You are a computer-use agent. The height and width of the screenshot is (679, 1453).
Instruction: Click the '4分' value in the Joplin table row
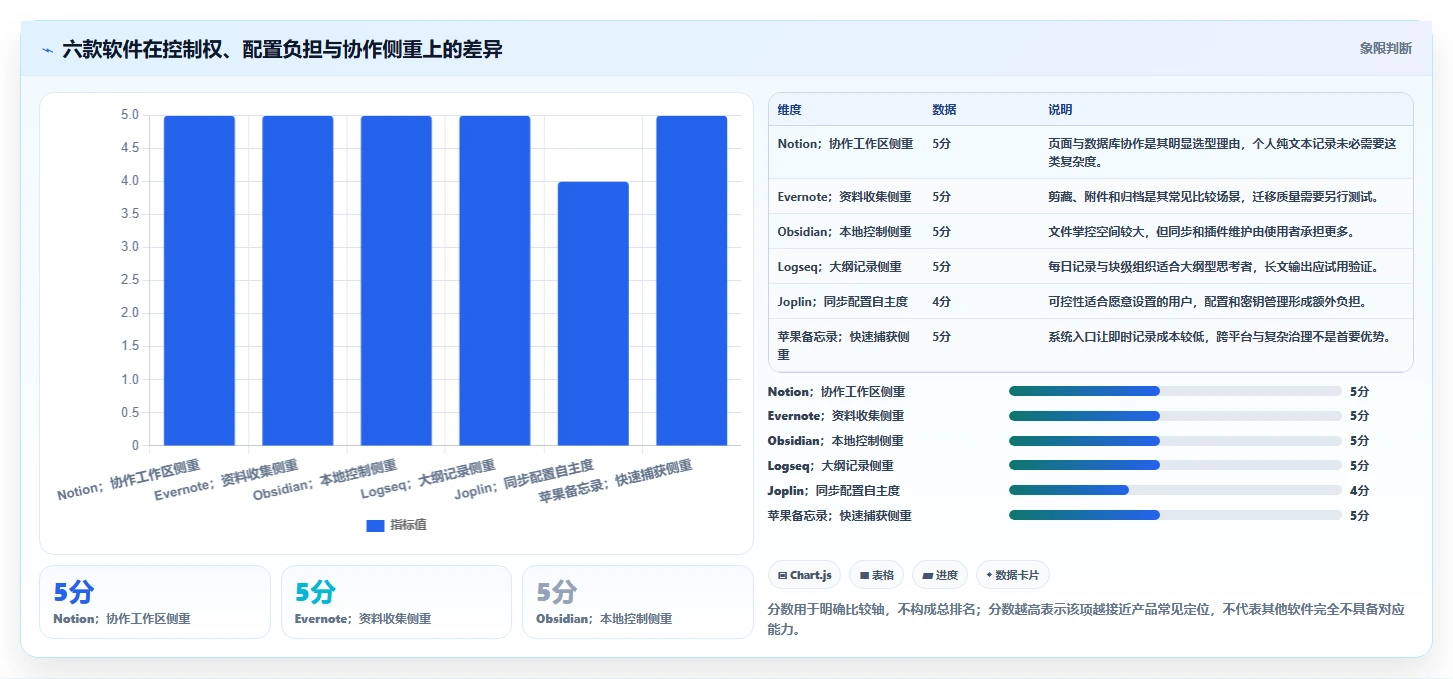point(941,302)
